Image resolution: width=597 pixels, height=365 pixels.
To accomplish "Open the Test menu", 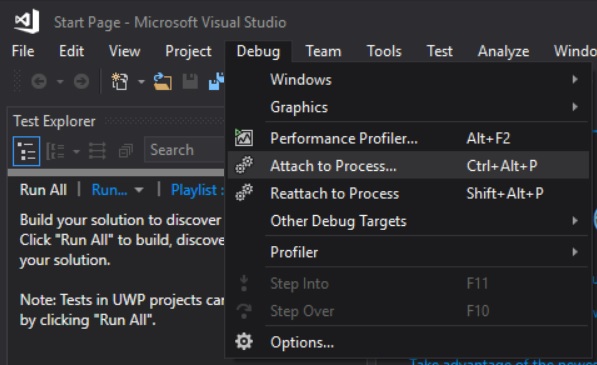I will [439, 51].
